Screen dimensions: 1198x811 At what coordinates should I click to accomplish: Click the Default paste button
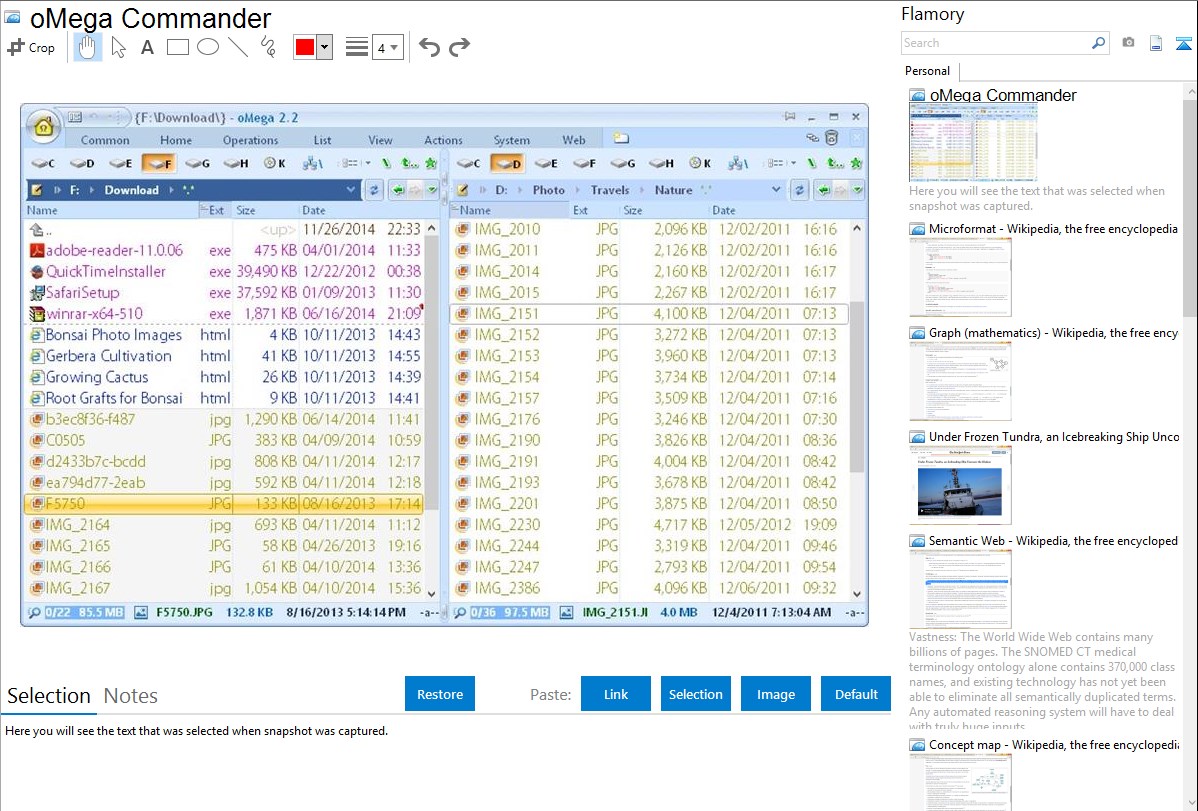pyautogui.click(x=856, y=694)
